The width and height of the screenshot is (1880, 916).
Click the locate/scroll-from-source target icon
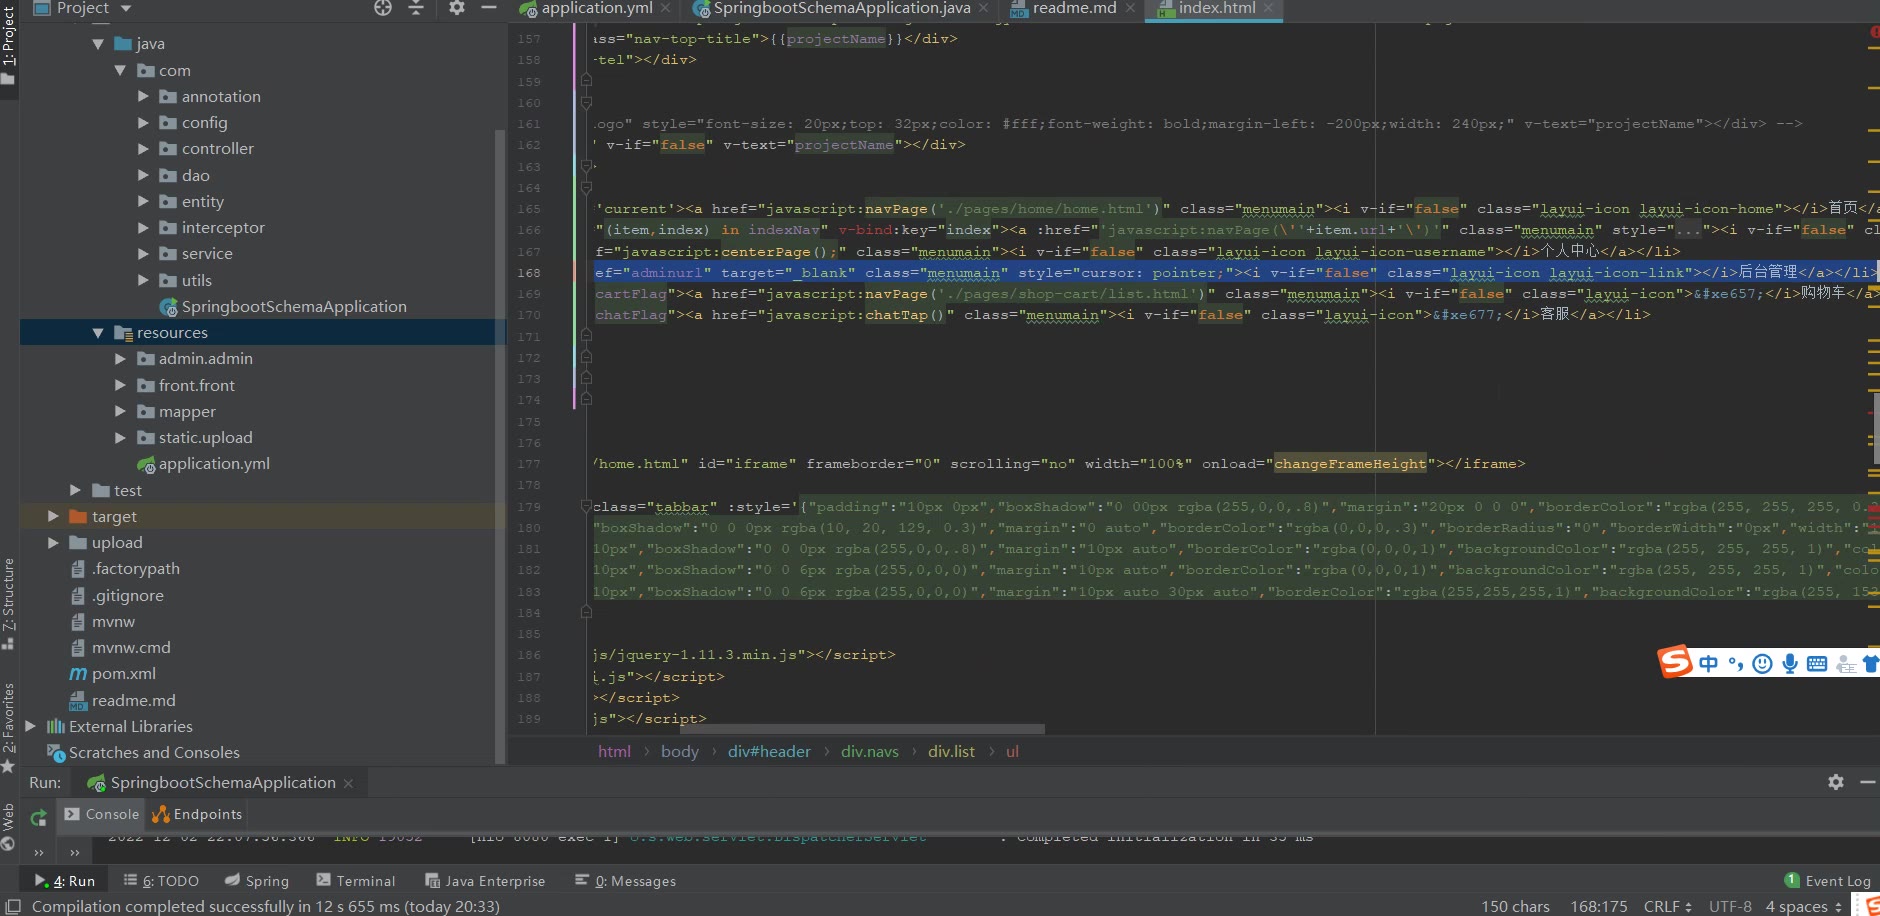click(x=383, y=8)
